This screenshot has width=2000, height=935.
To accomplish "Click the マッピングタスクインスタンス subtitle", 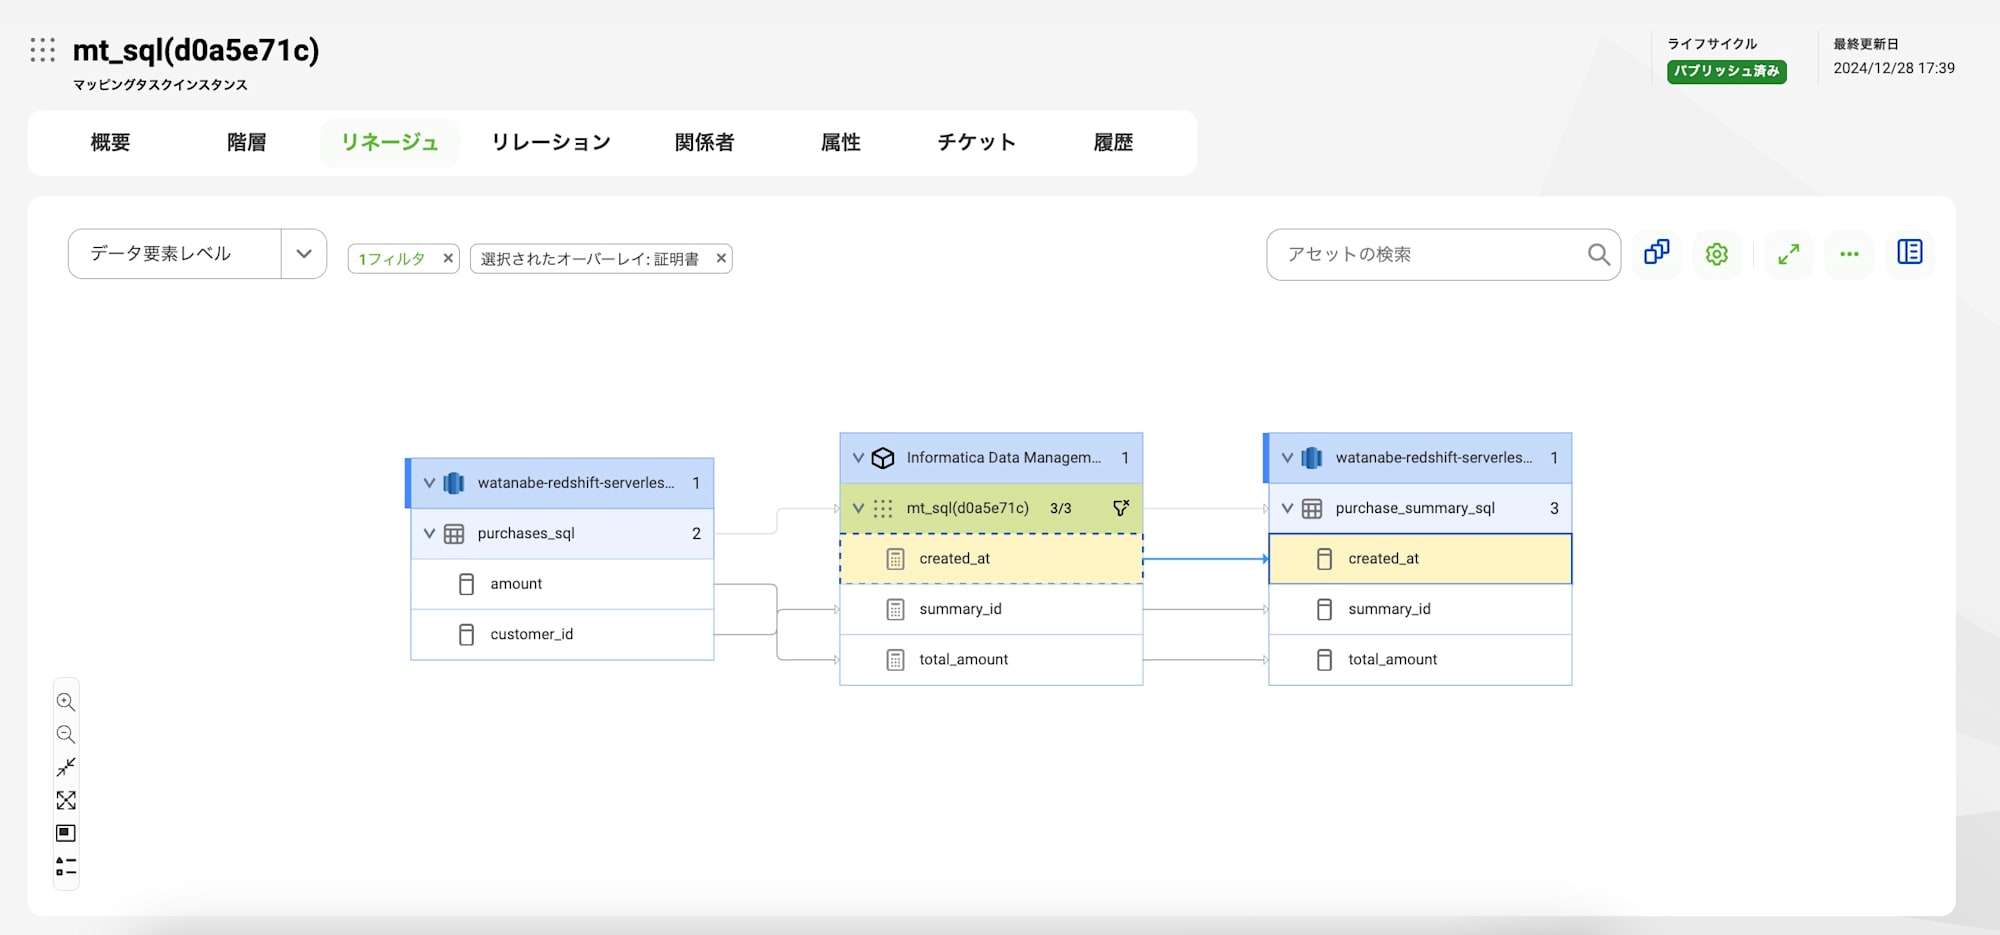I will [x=160, y=85].
